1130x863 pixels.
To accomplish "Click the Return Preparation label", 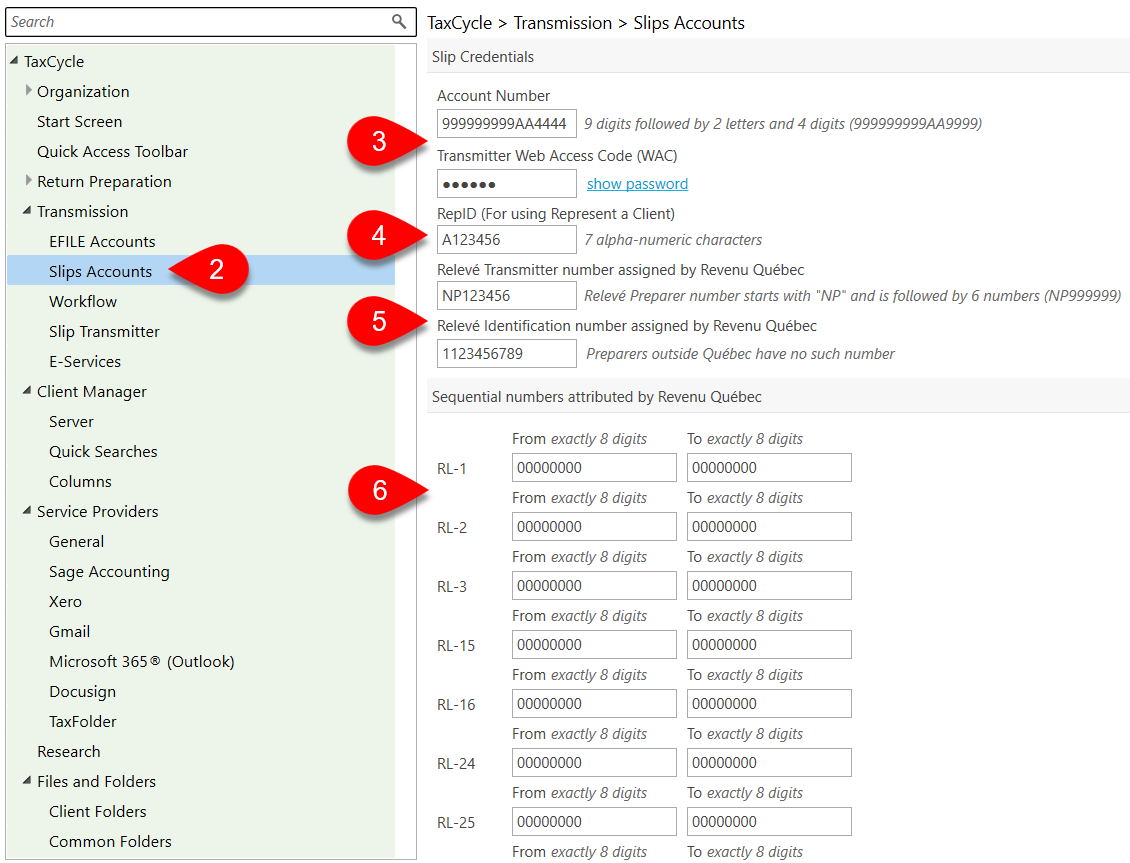I will tap(104, 182).
